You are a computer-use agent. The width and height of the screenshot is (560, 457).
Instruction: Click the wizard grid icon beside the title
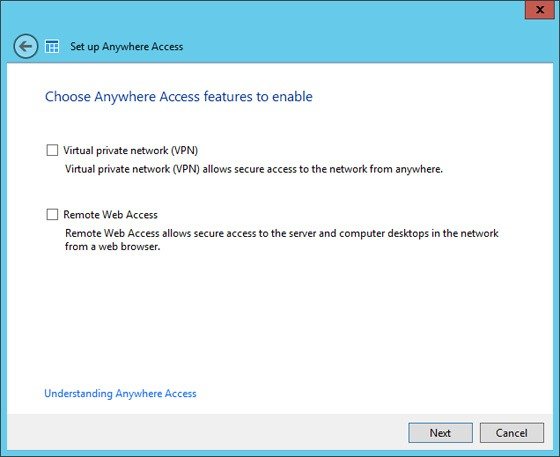[x=52, y=46]
